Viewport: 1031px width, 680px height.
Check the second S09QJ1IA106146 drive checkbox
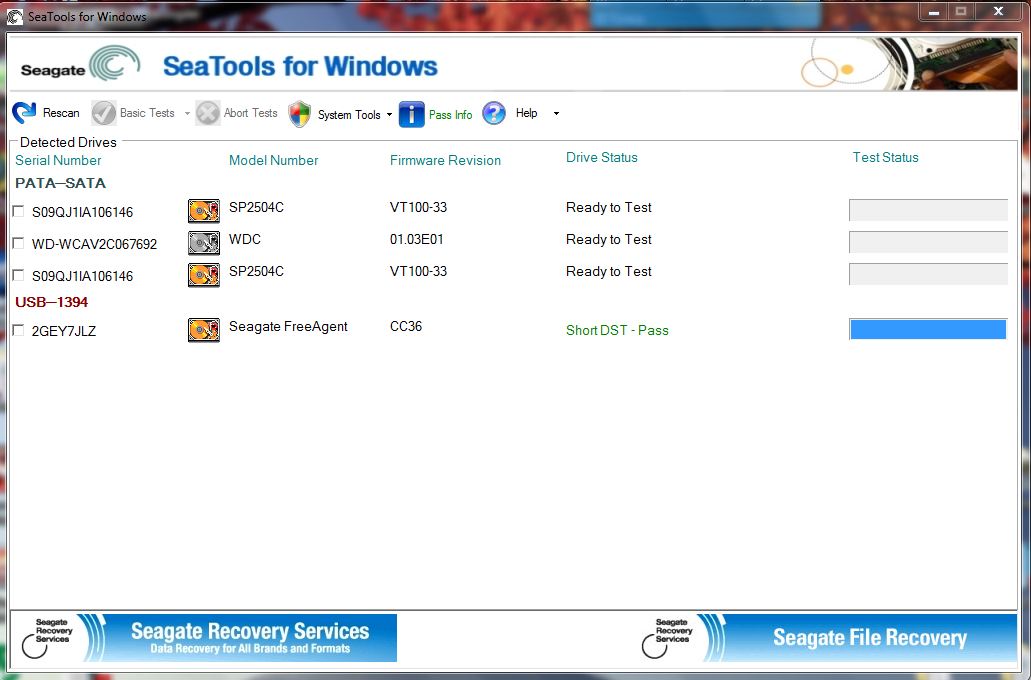pyautogui.click(x=18, y=275)
